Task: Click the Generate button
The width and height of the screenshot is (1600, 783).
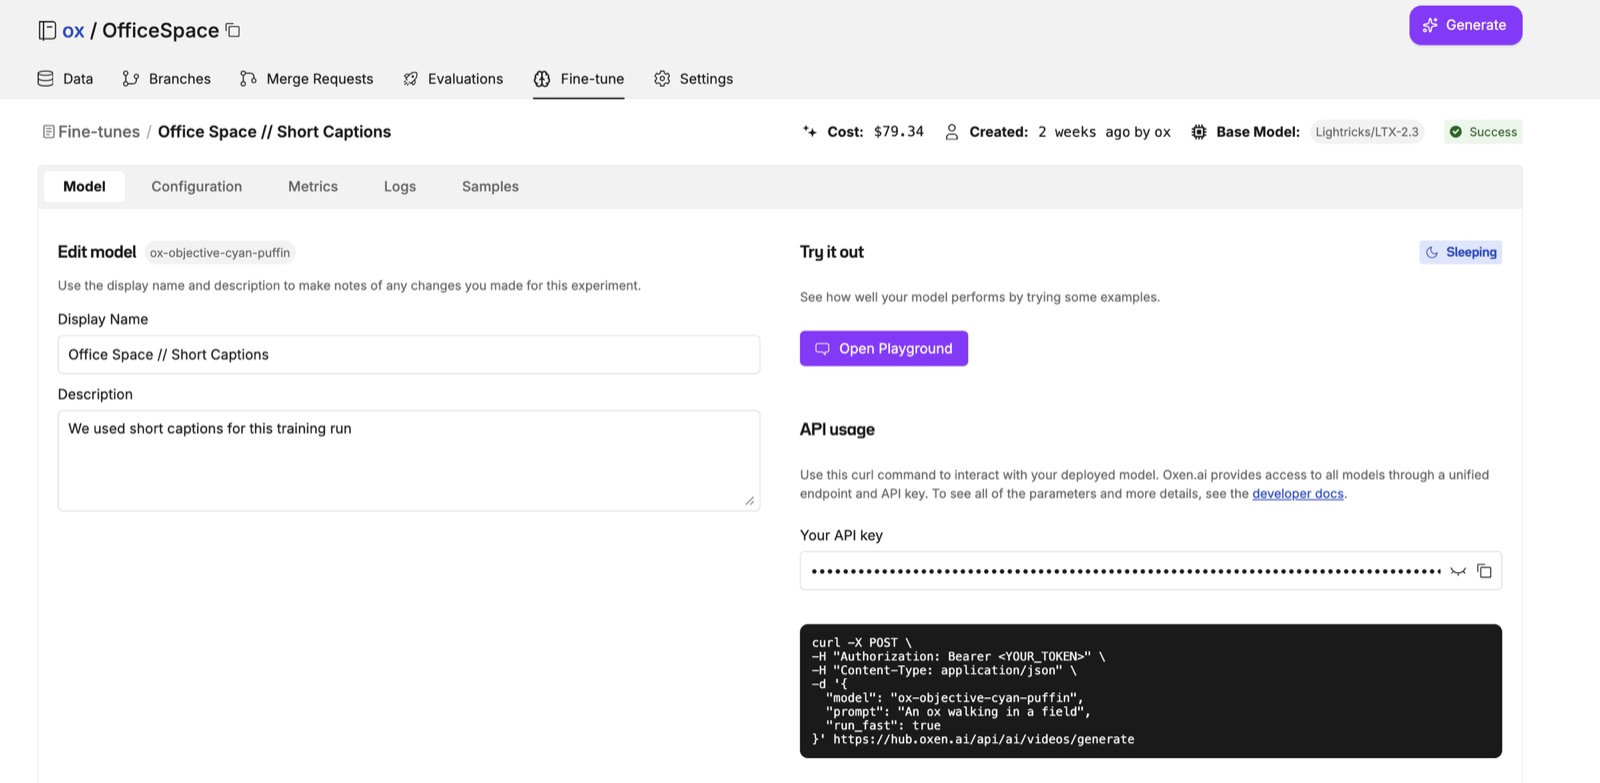Action: point(1466,25)
